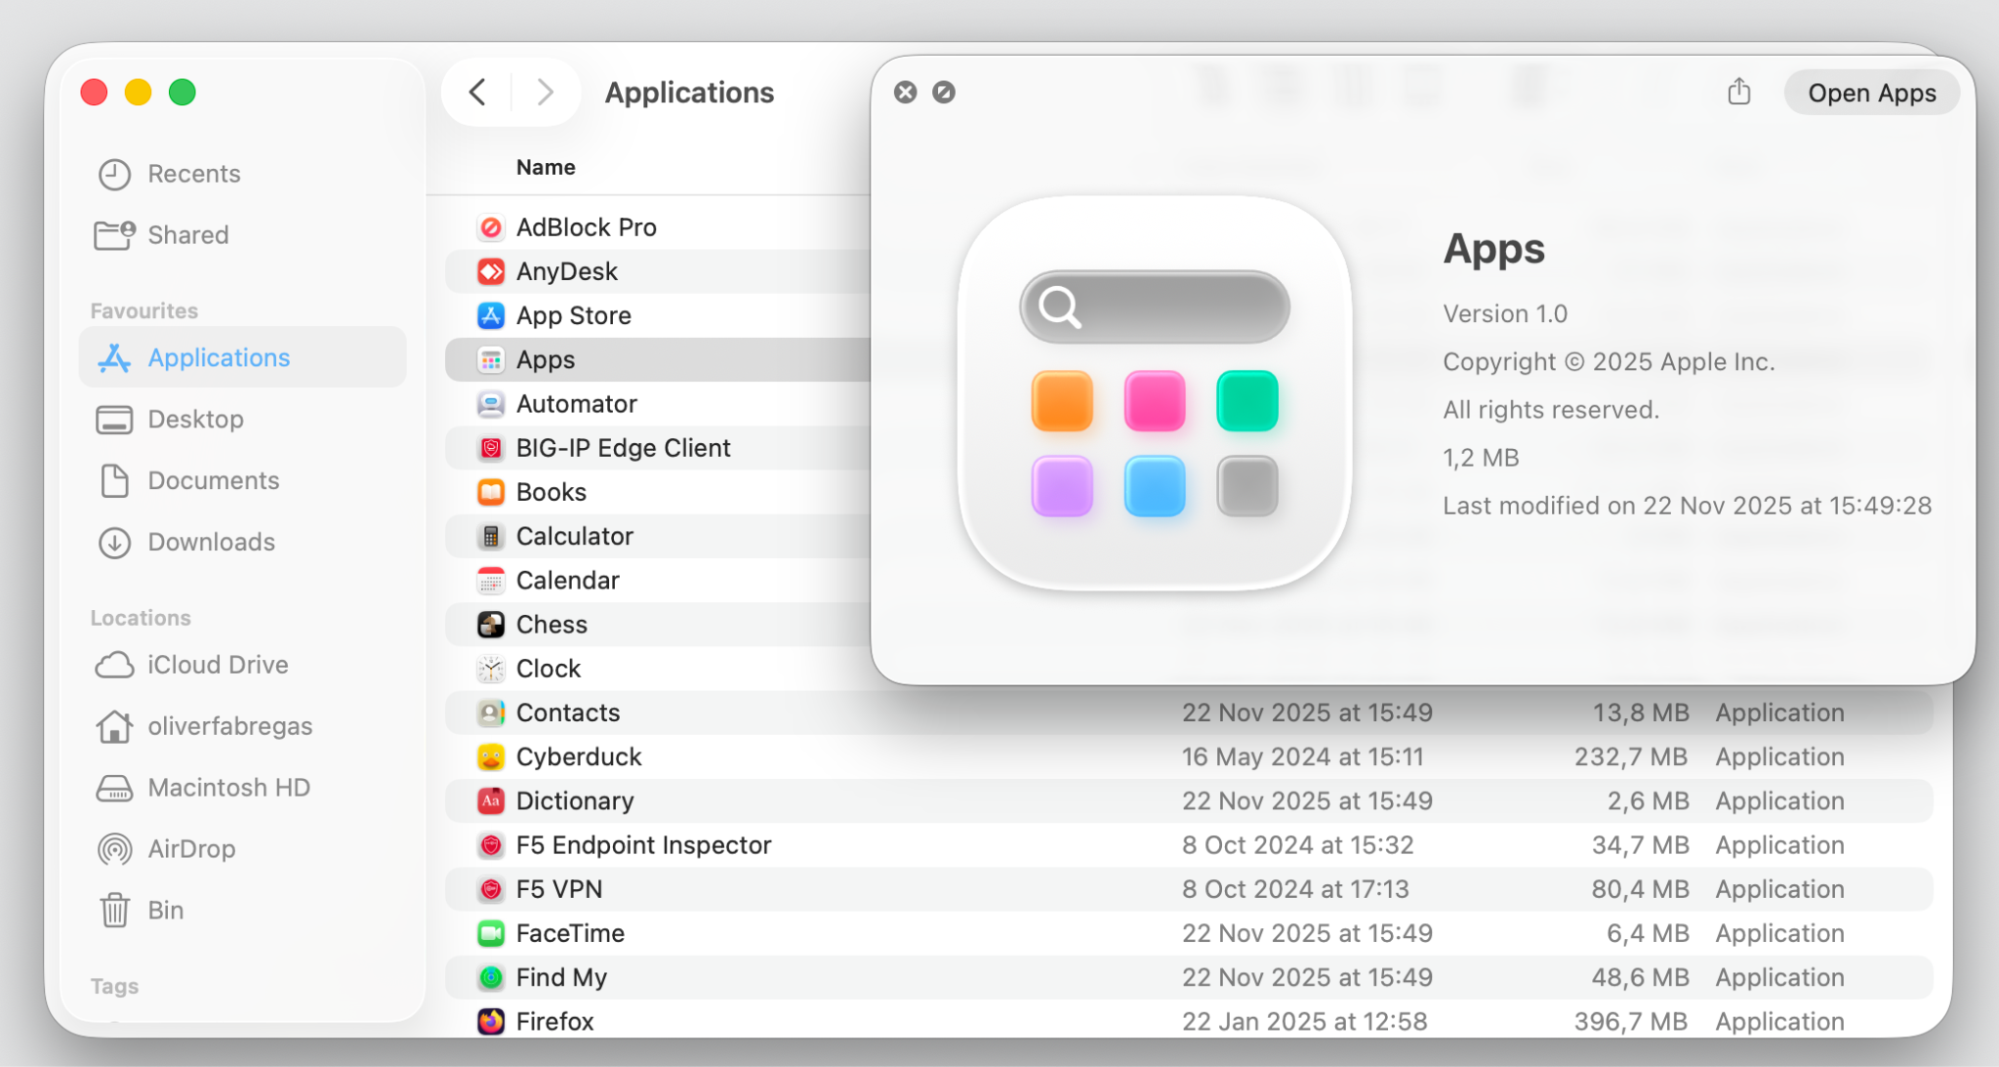The width and height of the screenshot is (1999, 1067).
Task: Select the Contacts app icon
Action: 490,713
